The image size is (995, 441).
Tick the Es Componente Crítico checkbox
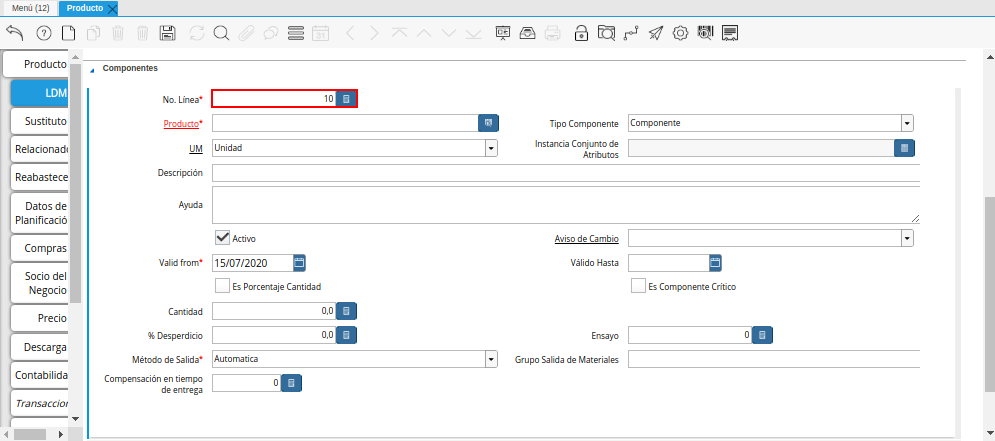tap(637, 286)
